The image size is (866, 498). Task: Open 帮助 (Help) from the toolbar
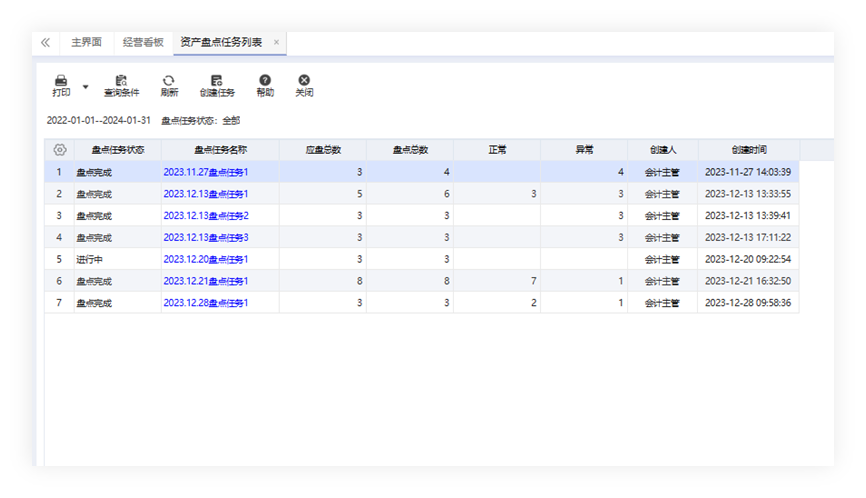coord(264,81)
